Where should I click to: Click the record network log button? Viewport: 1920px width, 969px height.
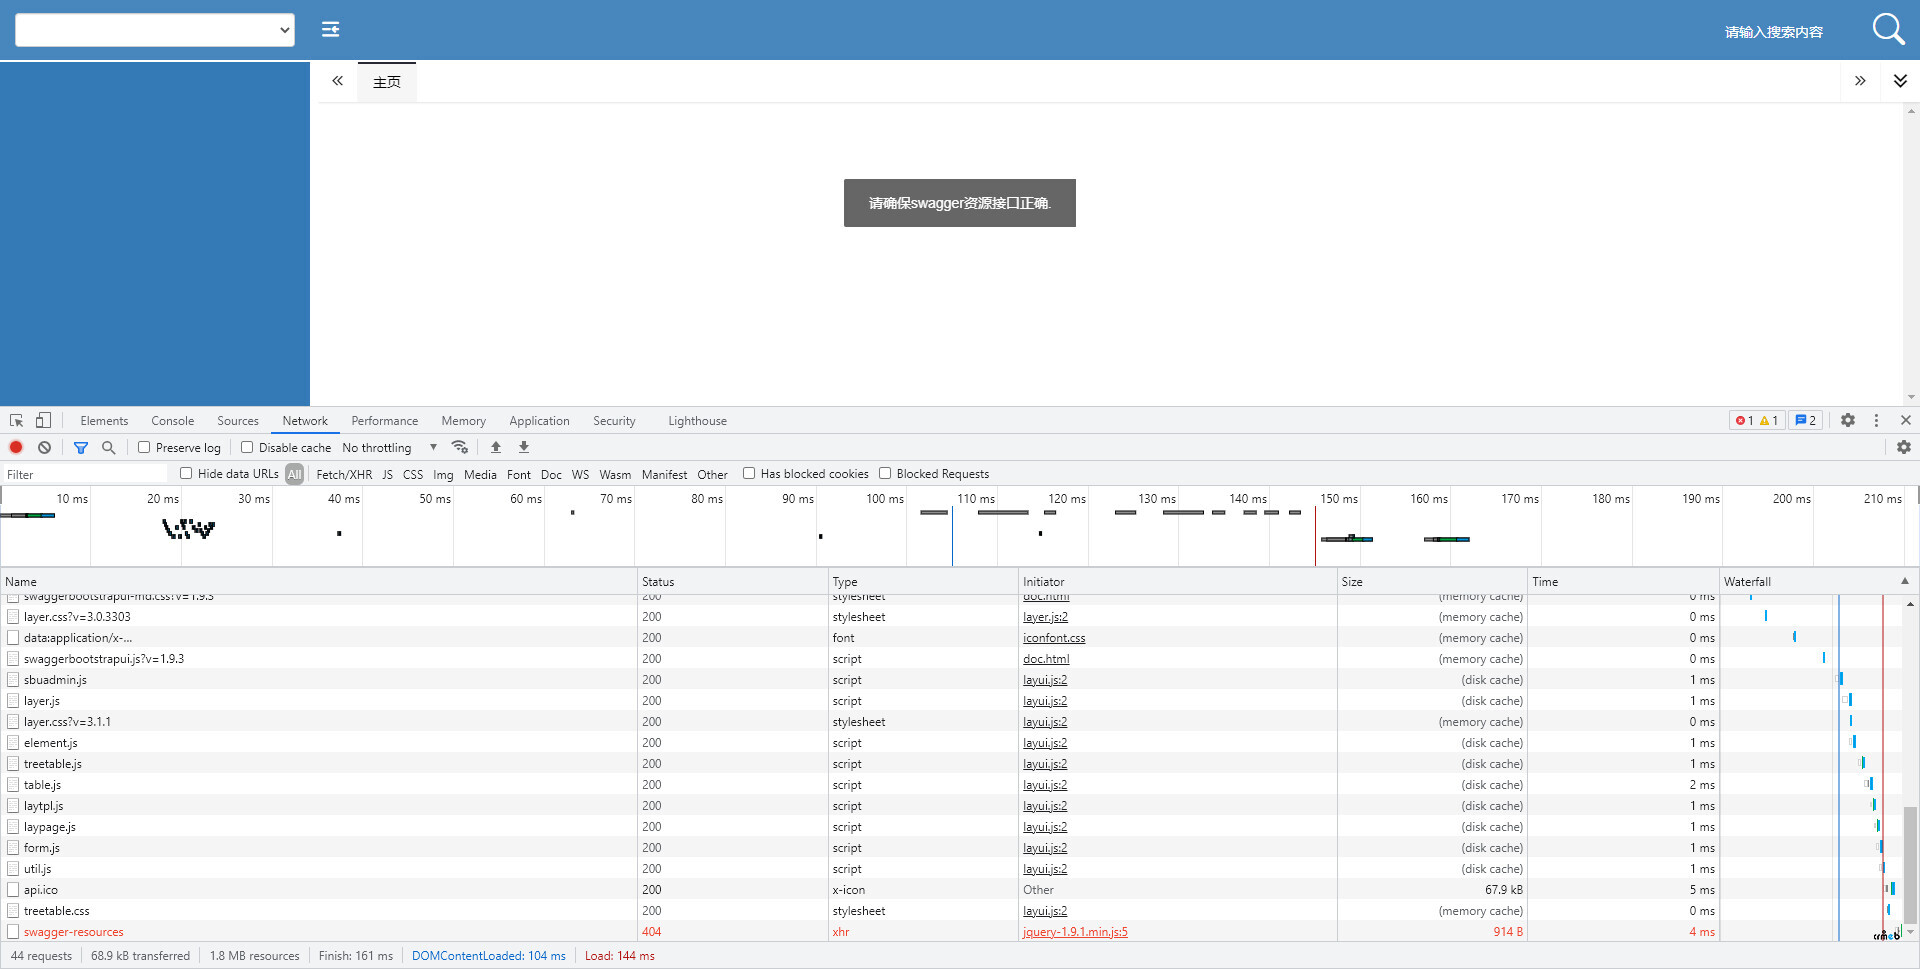click(16, 447)
